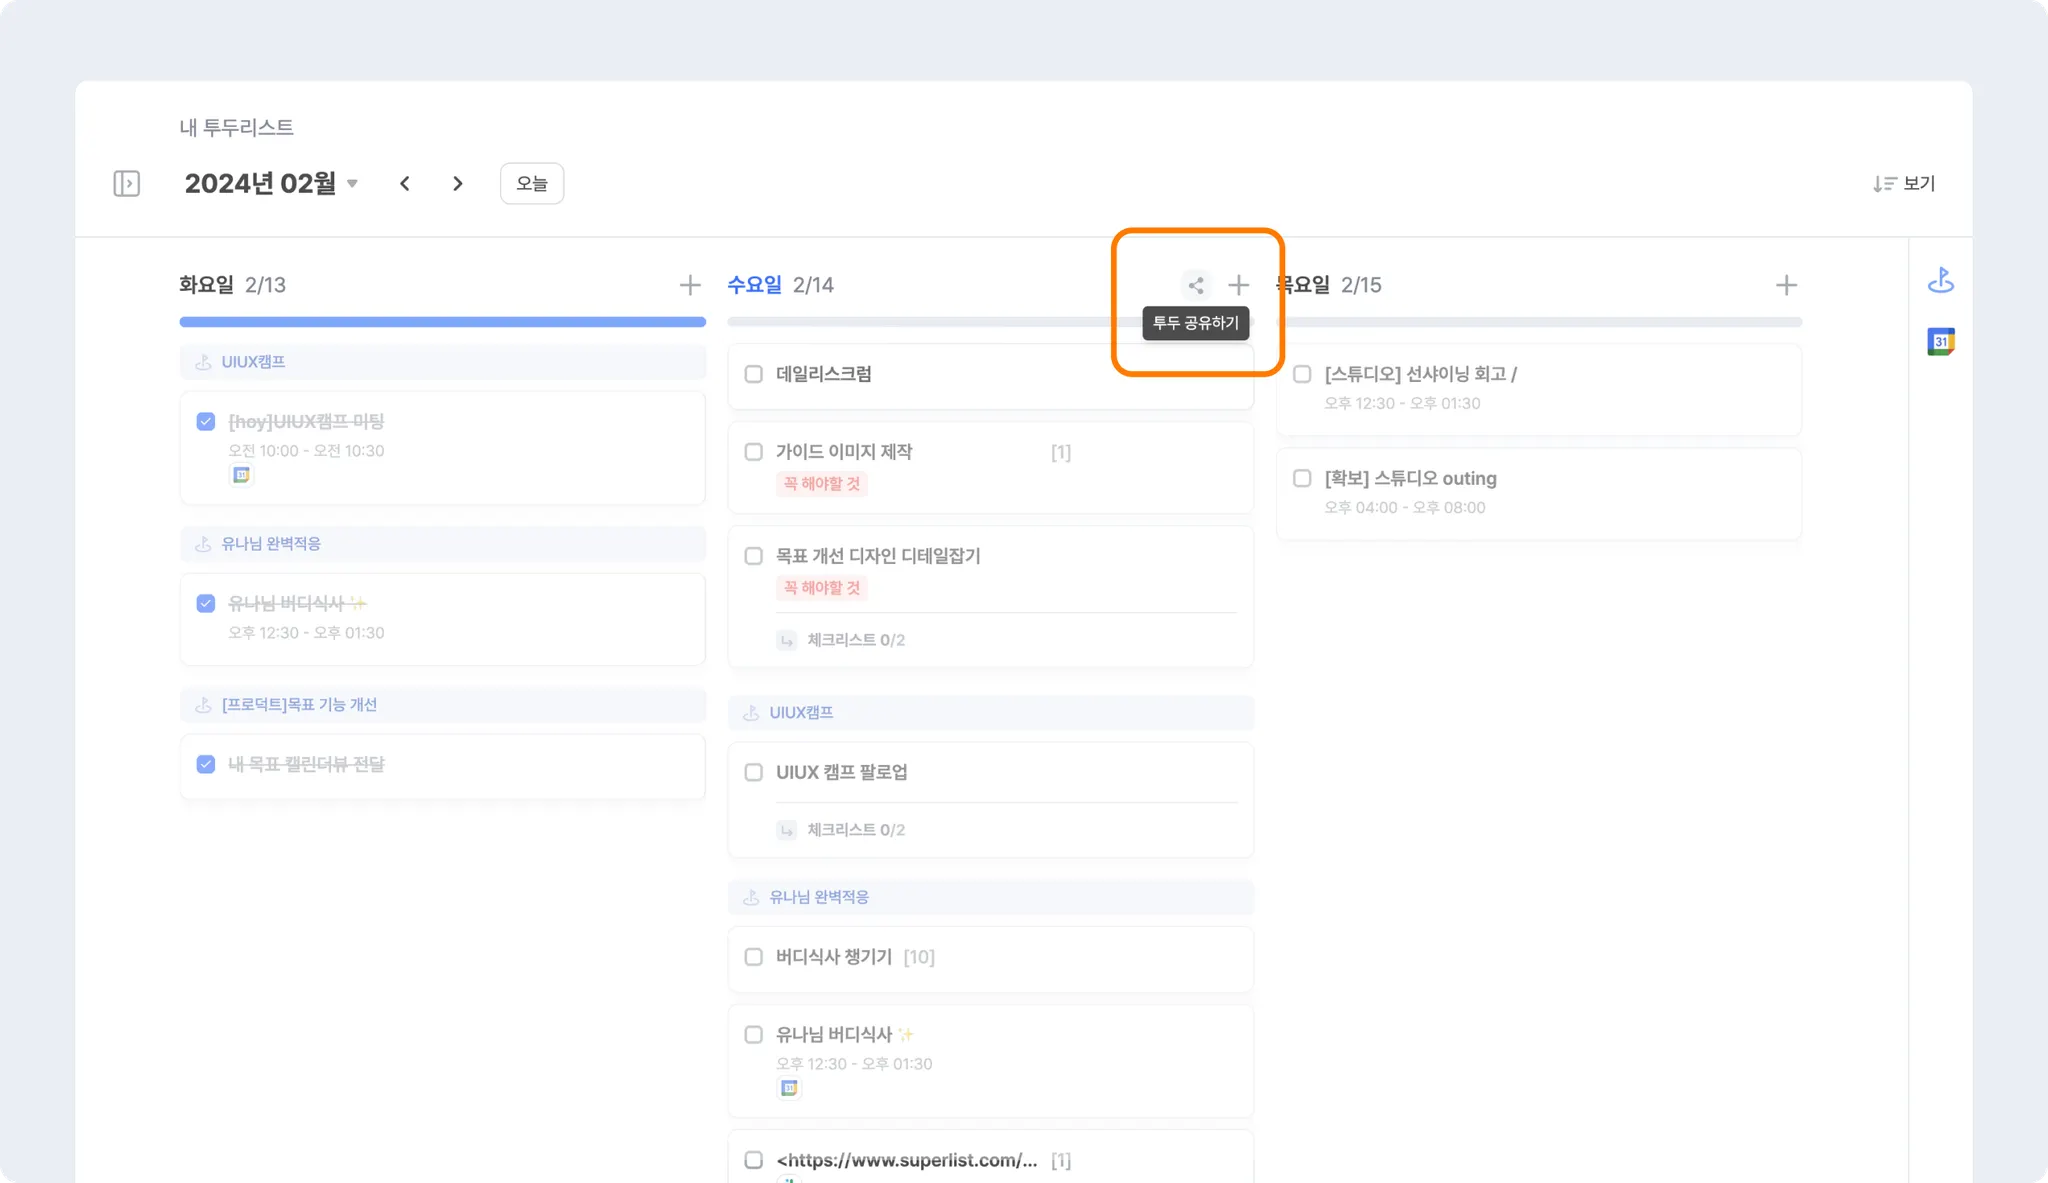This screenshot has height=1183, width=2048.
Task: Add a new todo to Tuesday 2/13
Action: (690, 285)
